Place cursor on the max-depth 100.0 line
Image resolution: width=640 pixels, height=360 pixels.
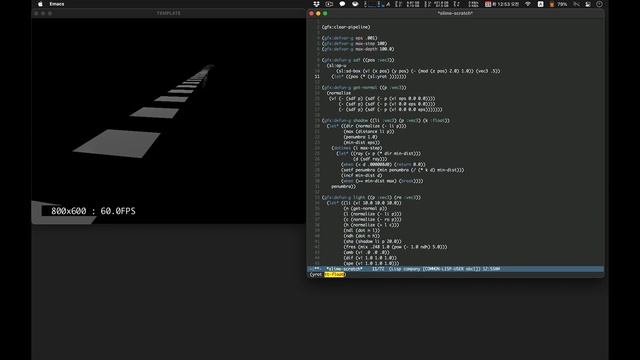358,49
